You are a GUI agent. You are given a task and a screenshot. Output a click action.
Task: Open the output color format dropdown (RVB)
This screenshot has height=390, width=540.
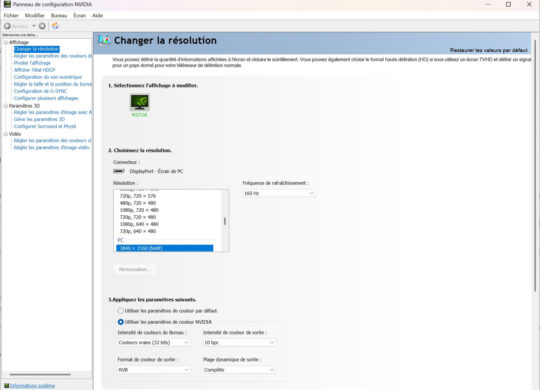click(x=154, y=370)
